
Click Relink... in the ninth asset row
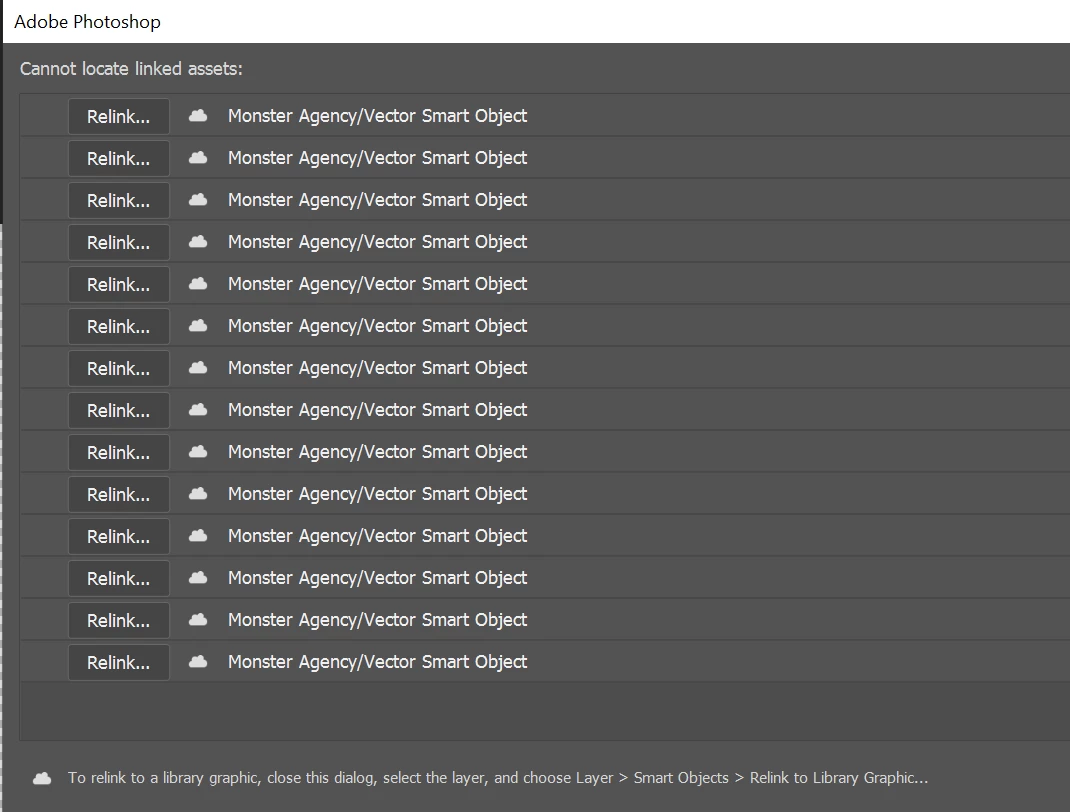119,452
